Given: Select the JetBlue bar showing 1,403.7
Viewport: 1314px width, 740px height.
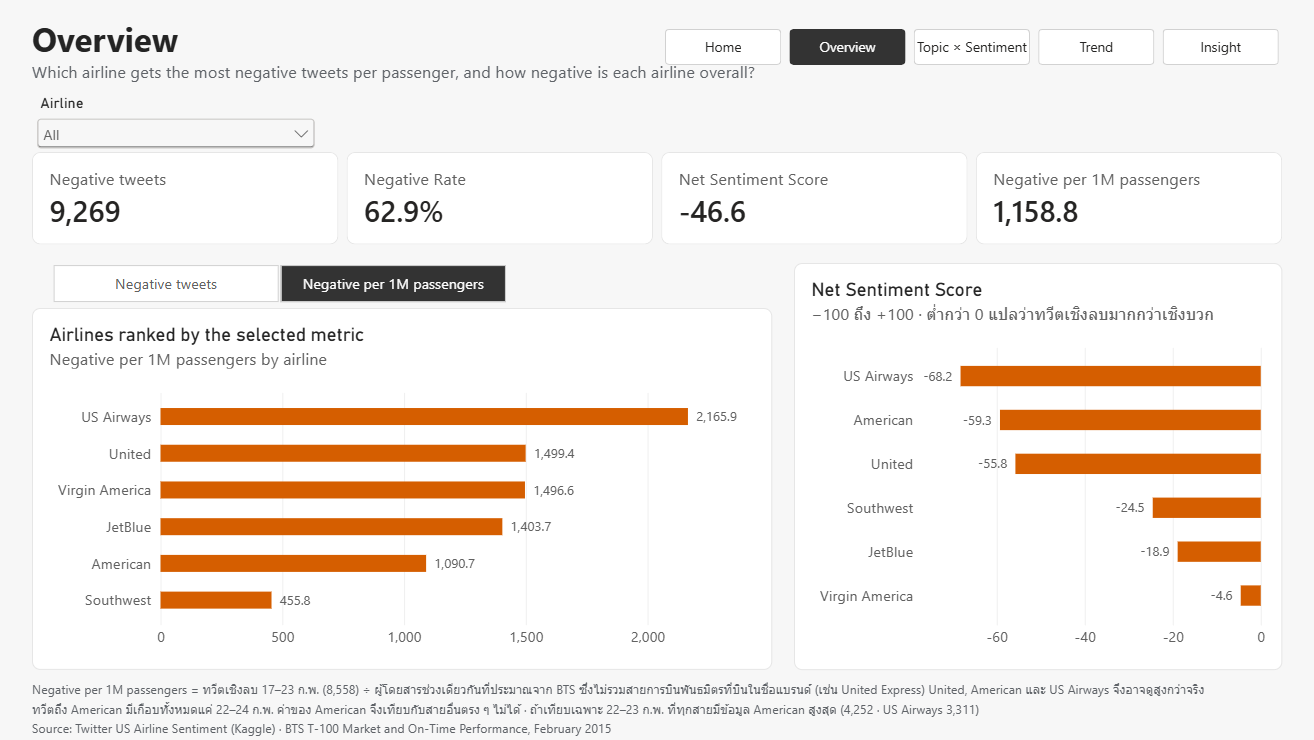Looking at the screenshot, I should 331,527.
